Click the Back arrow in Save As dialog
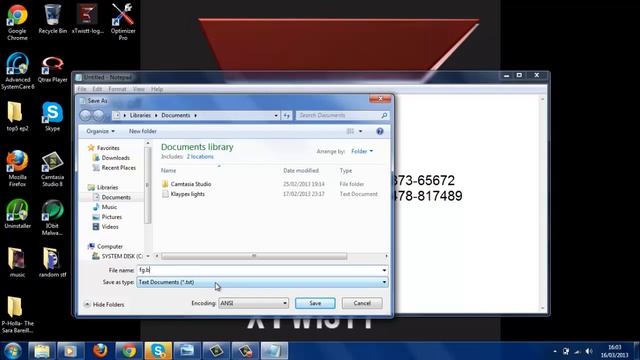 click(85, 116)
